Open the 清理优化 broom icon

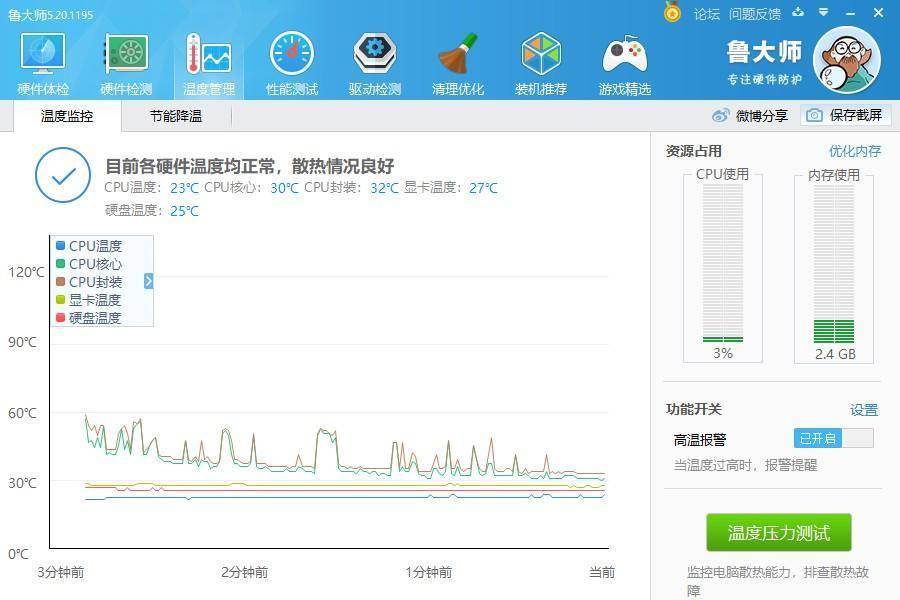point(457,53)
